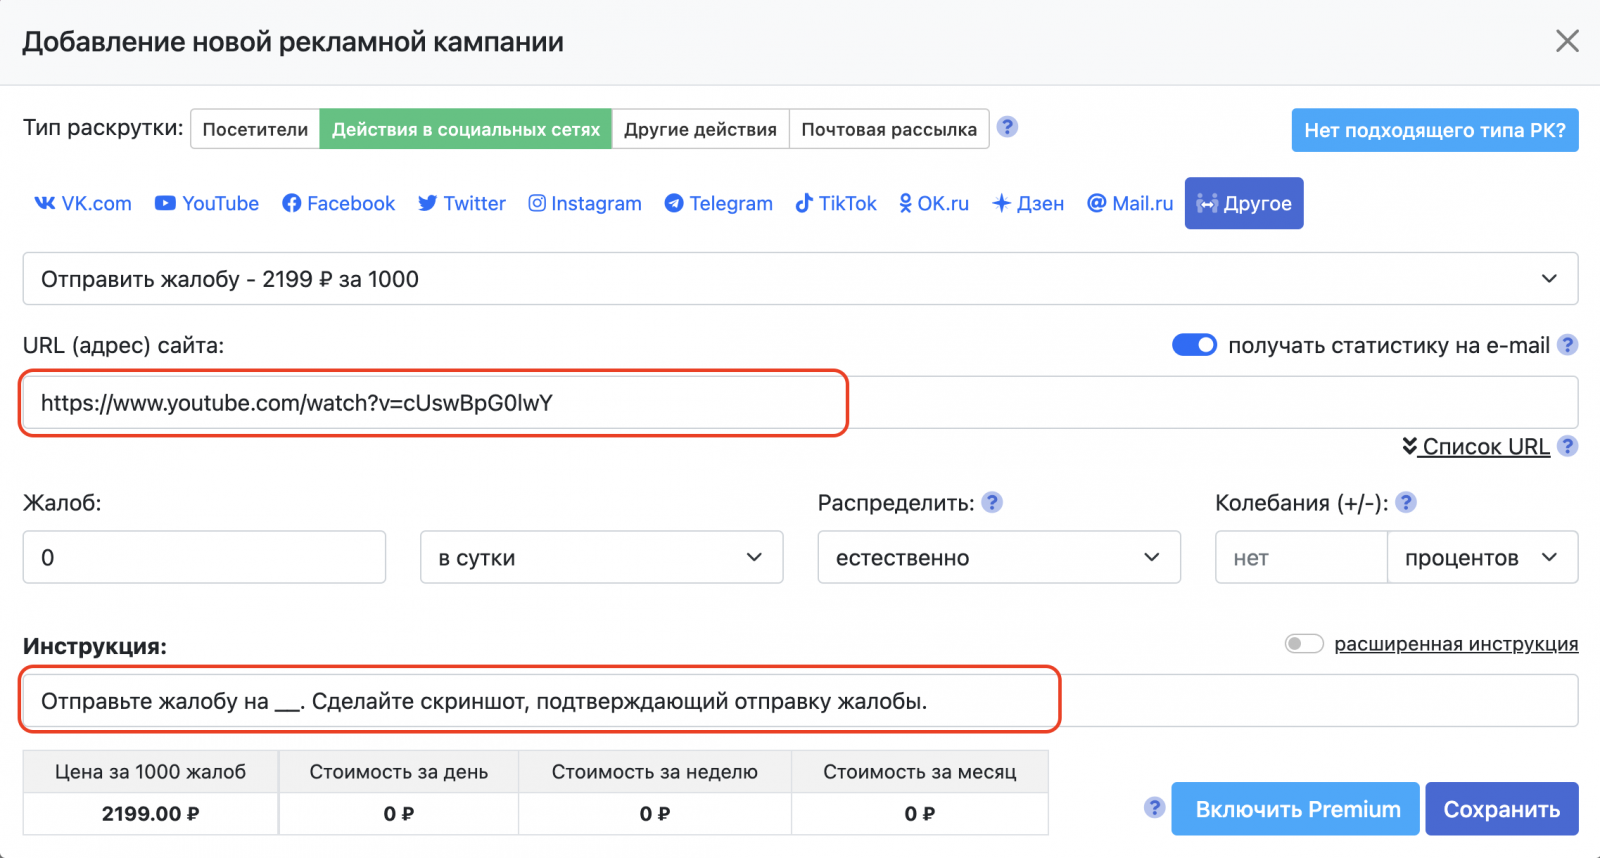
Task: Switch to the Посетители promotion type tab
Action: pos(255,129)
